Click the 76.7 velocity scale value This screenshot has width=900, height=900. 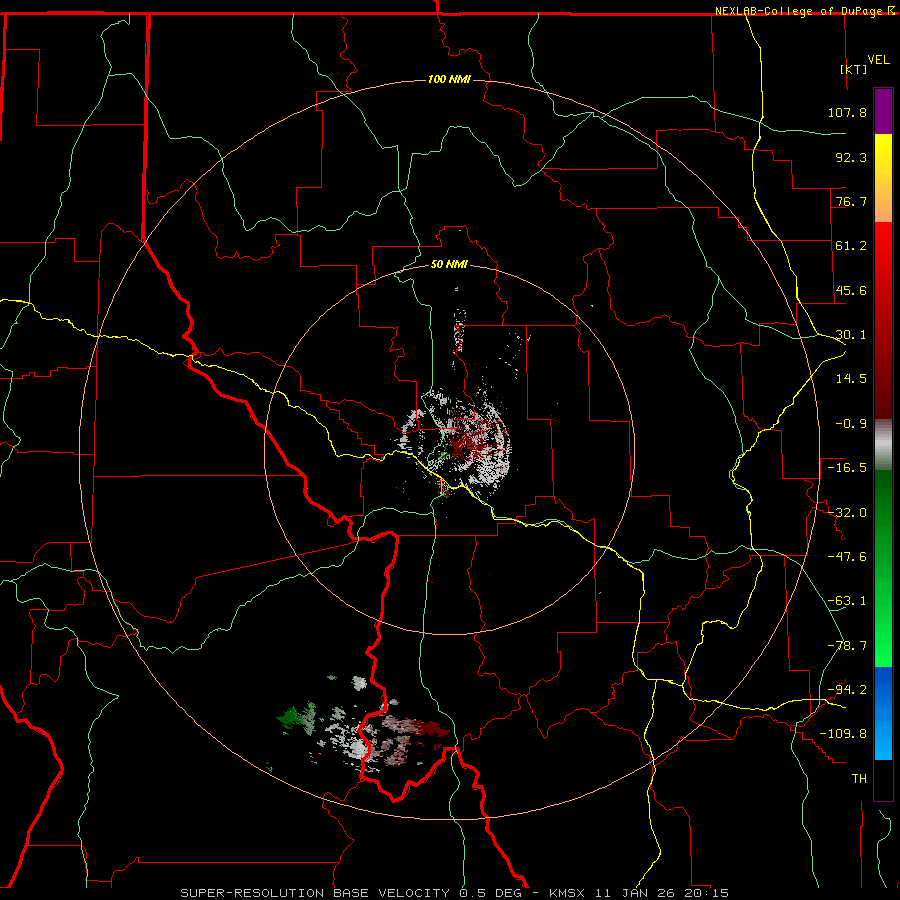coord(851,201)
